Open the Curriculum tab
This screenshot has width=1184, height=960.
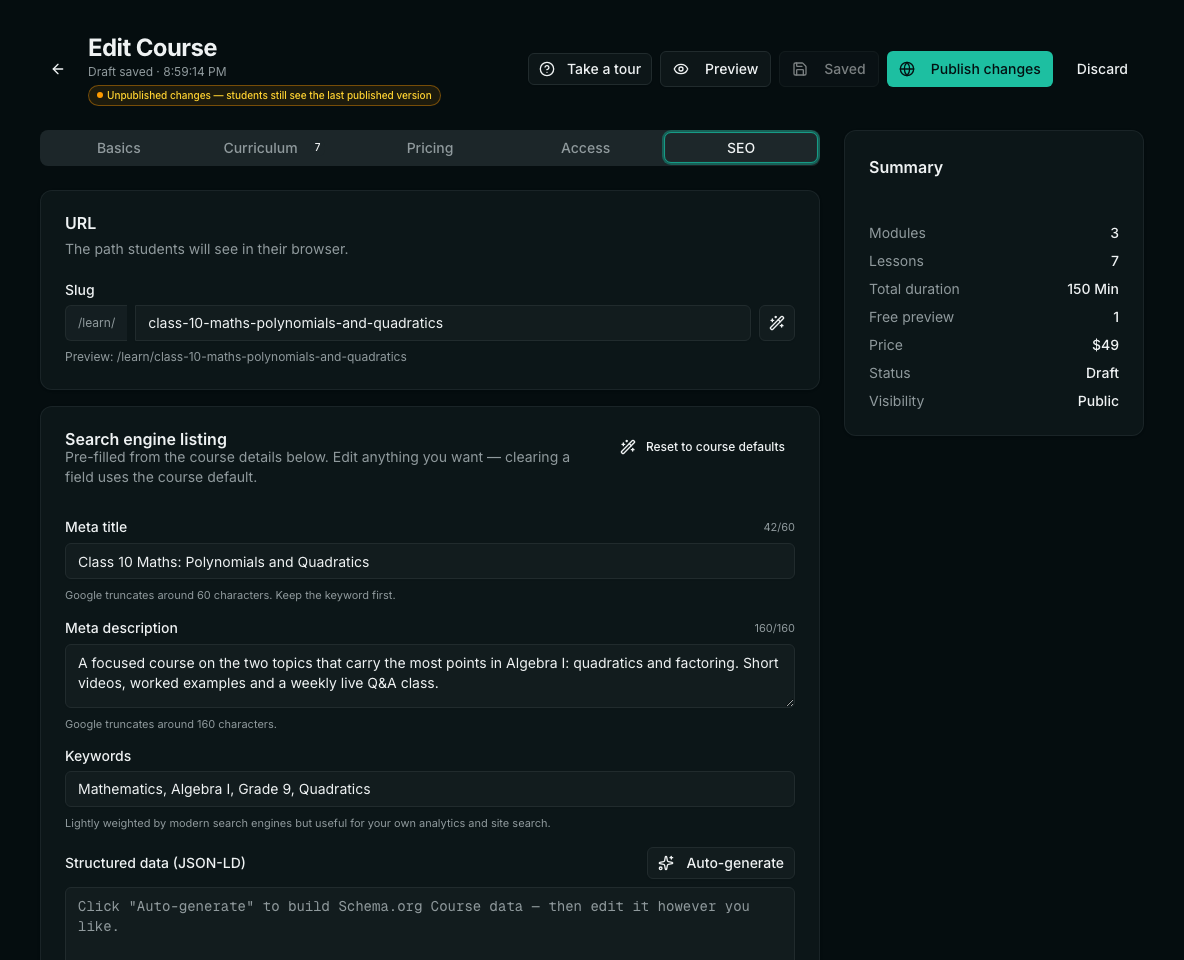[x=273, y=148]
